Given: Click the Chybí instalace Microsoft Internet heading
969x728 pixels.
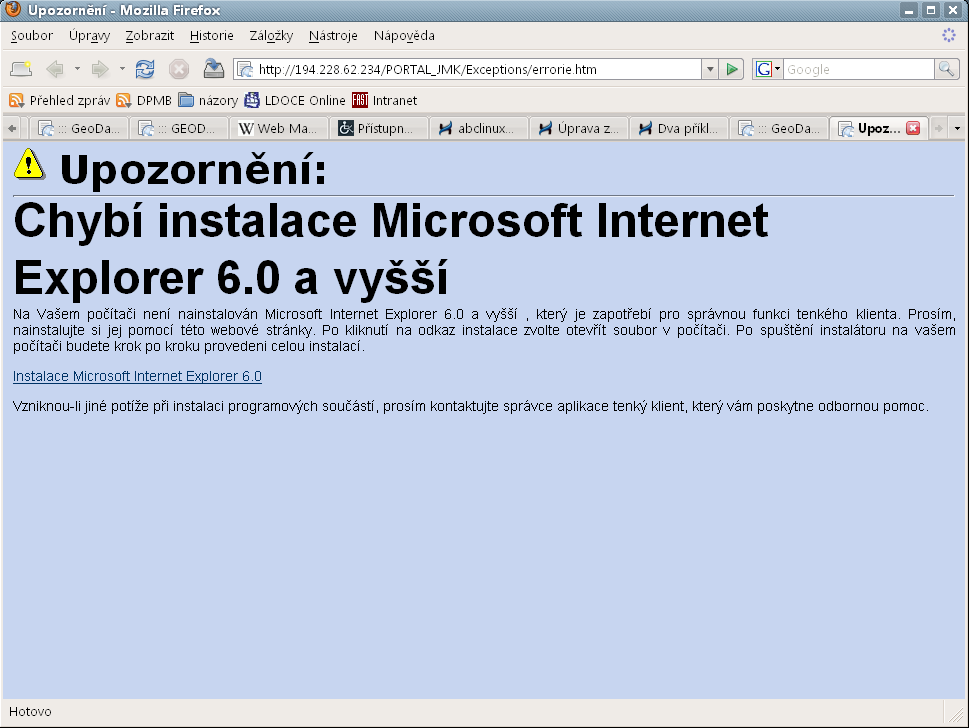Looking at the screenshot, I should point(391,221).
